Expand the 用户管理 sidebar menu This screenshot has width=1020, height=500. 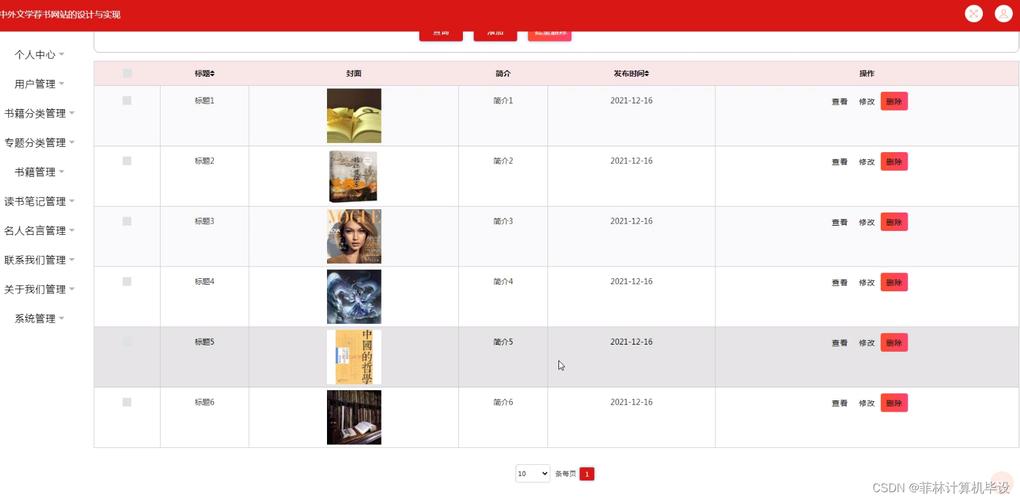pos(39,84)
